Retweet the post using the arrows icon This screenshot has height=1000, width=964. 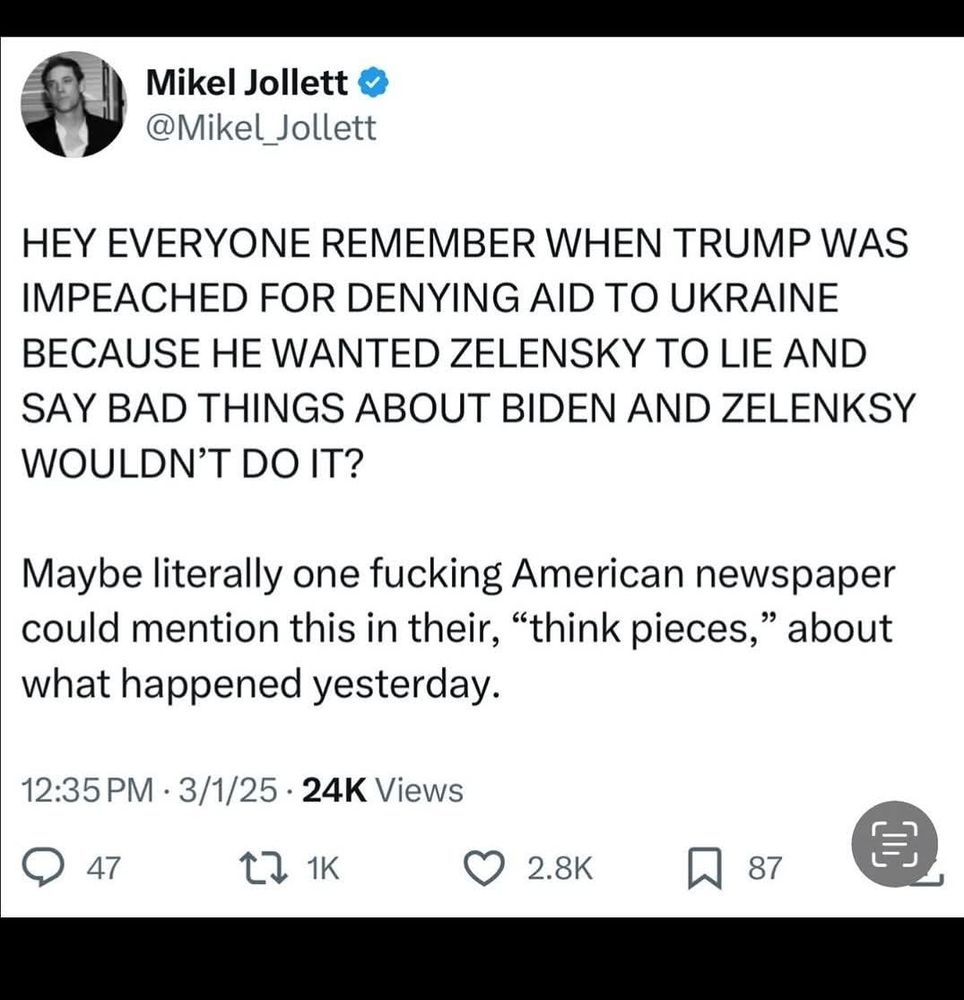[261, 868]
